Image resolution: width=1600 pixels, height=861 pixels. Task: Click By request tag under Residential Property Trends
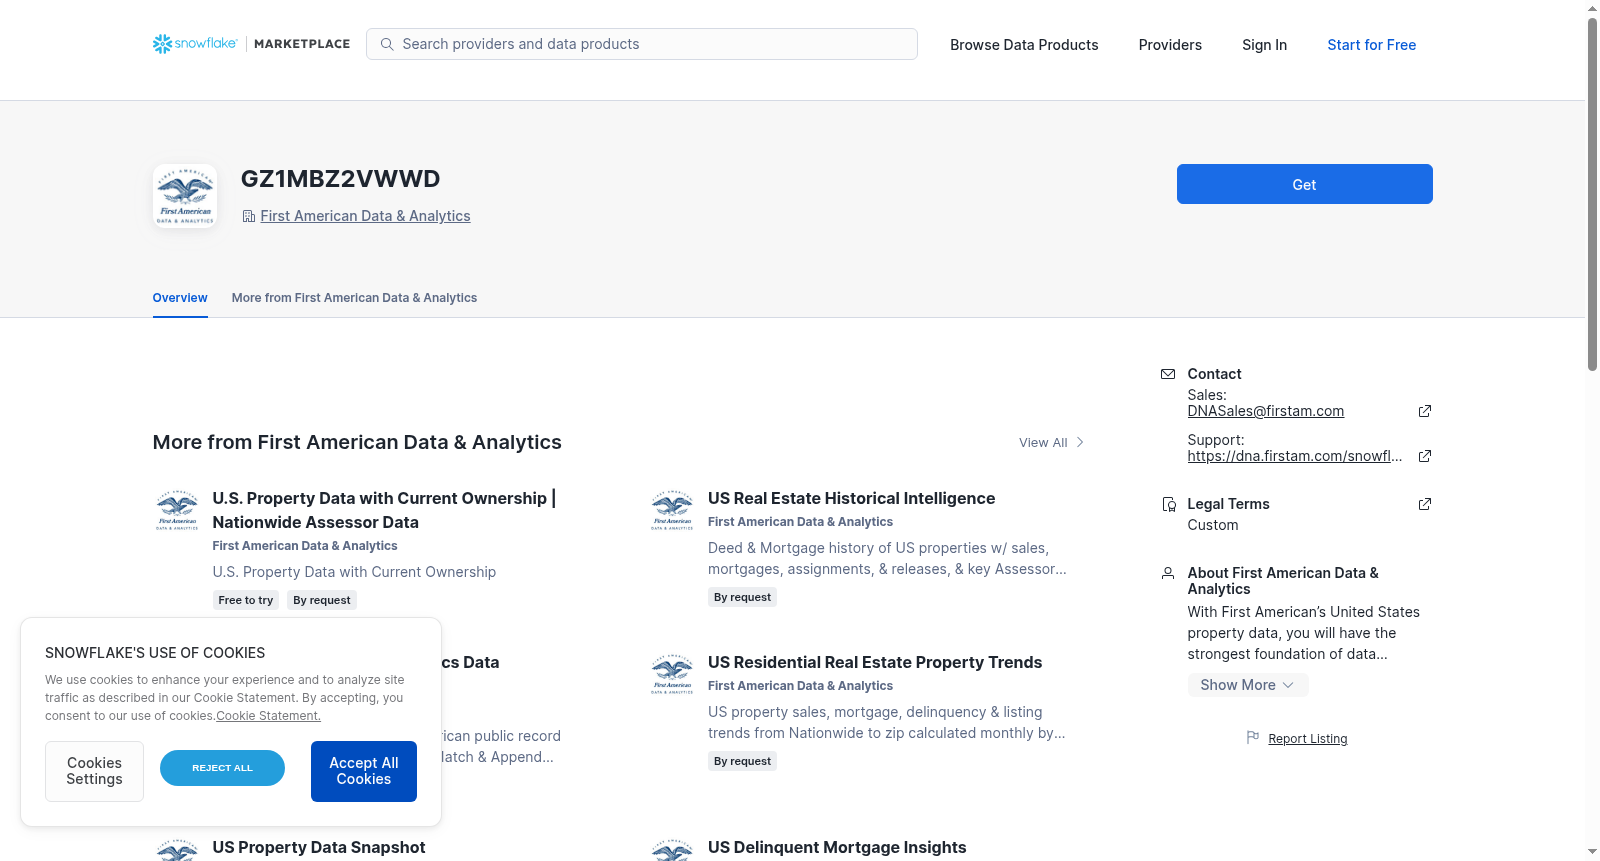pyautogui.click(x=742, y=761)
